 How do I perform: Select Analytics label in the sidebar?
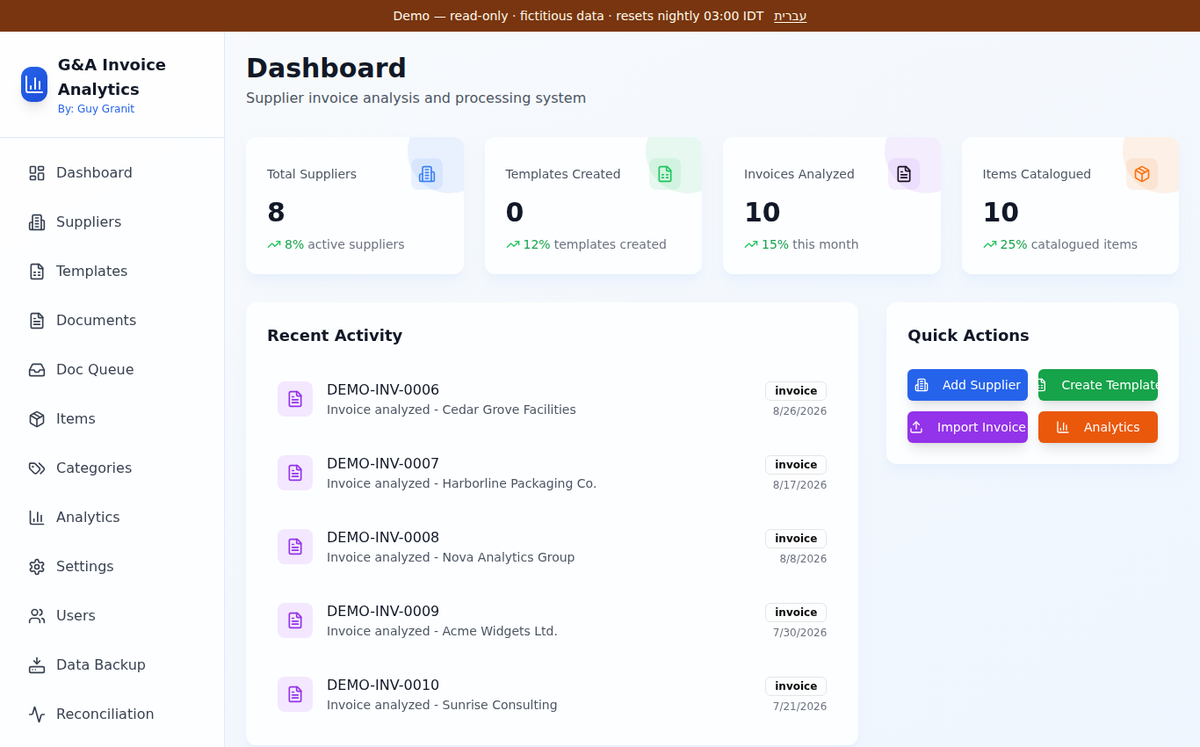click(x=88, y=517)
